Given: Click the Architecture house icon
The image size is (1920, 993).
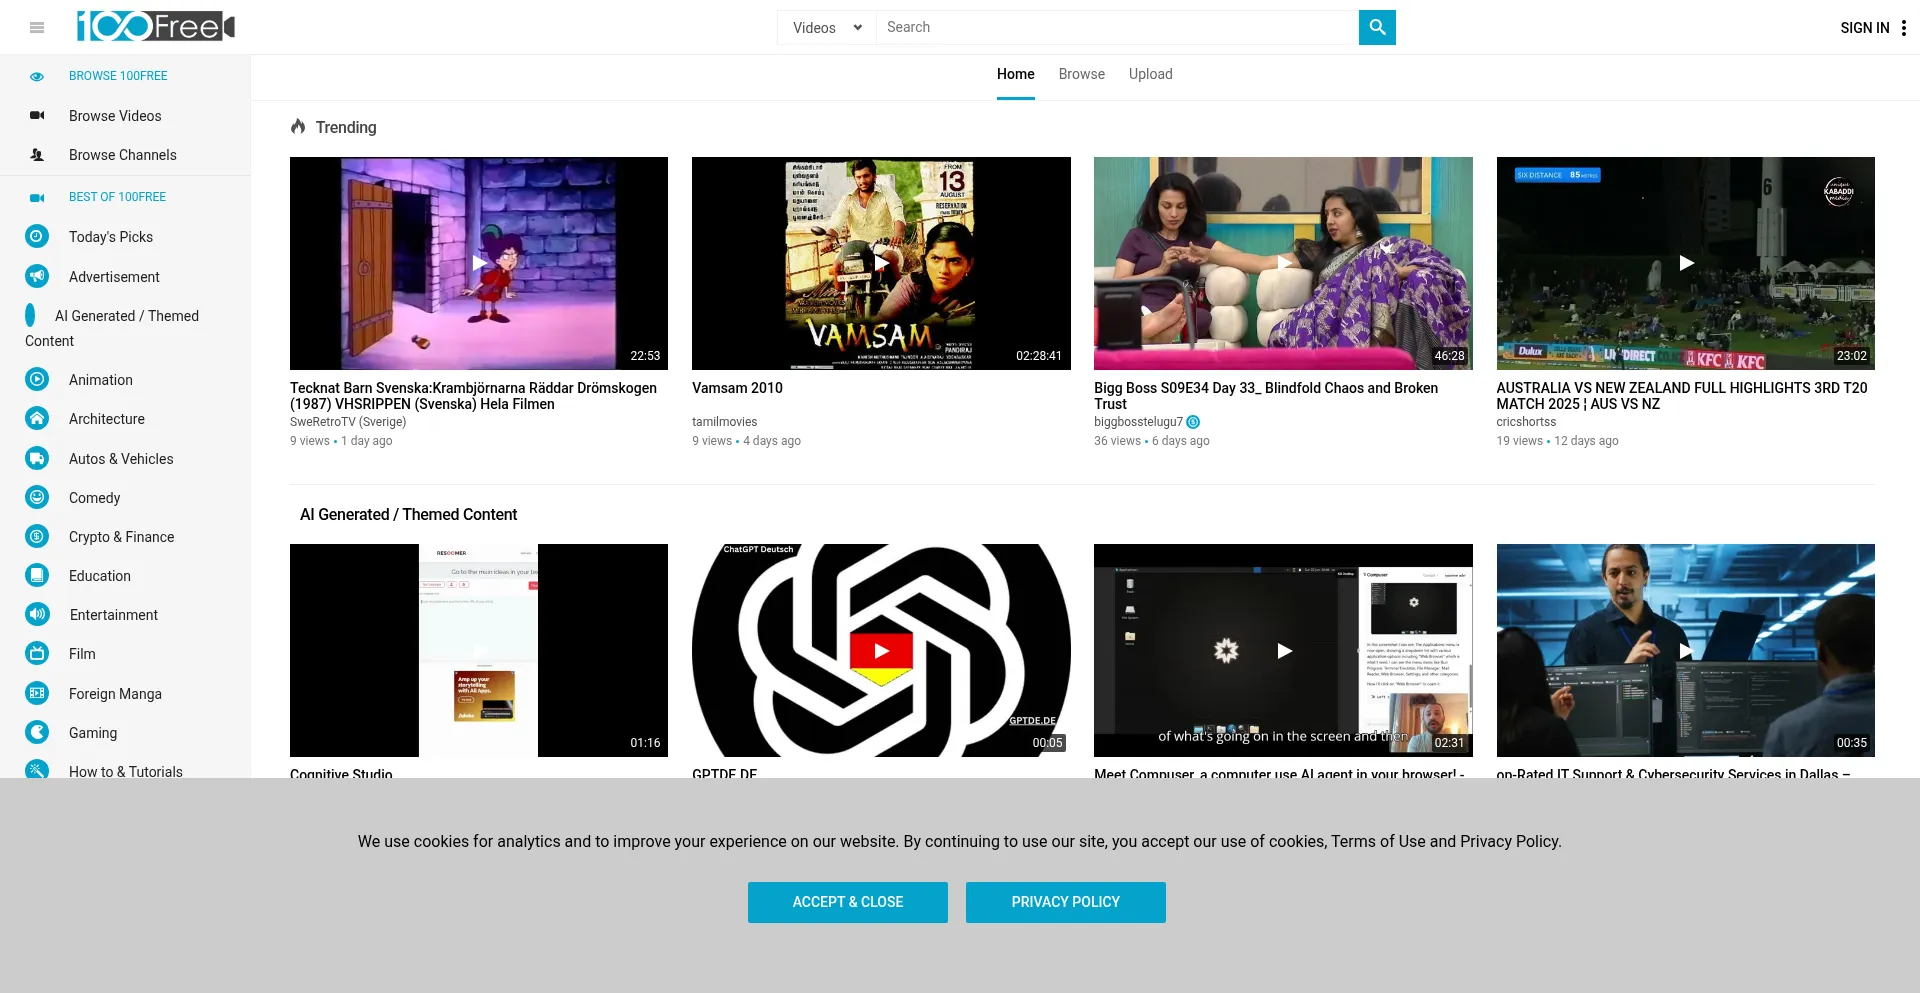Looking at the screenshot, I should (37, 419).
